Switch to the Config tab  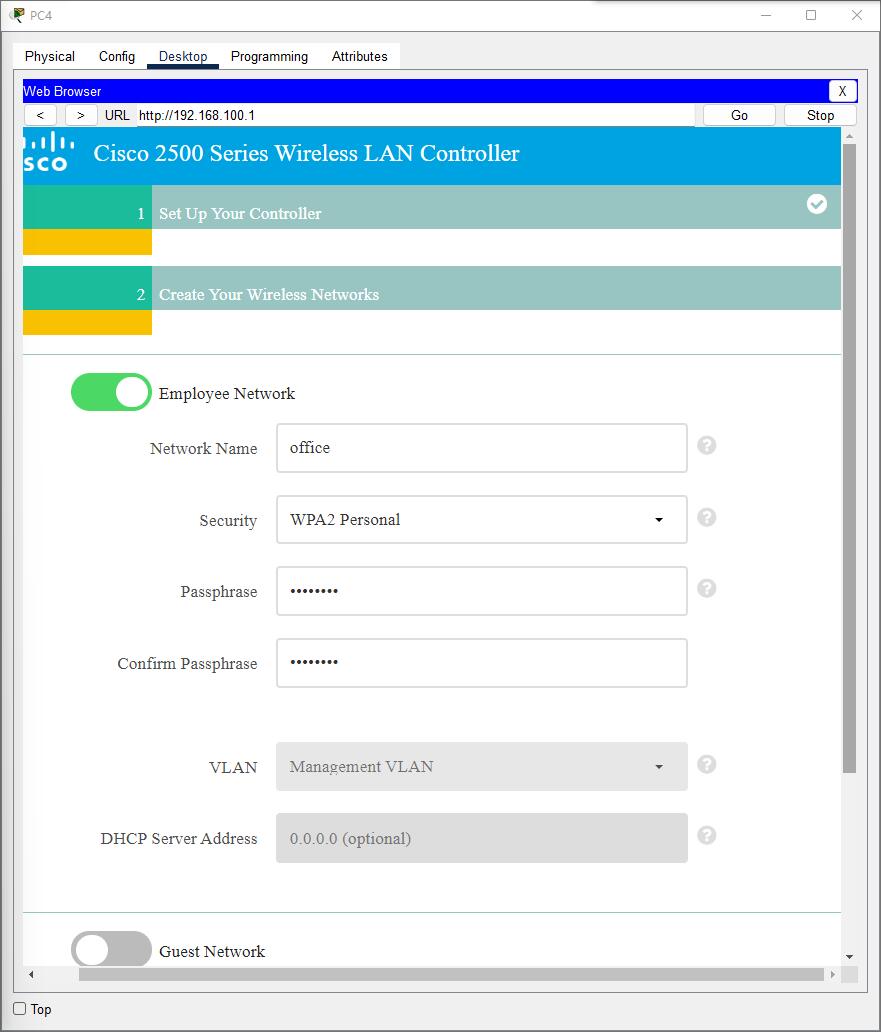(116, 57)
